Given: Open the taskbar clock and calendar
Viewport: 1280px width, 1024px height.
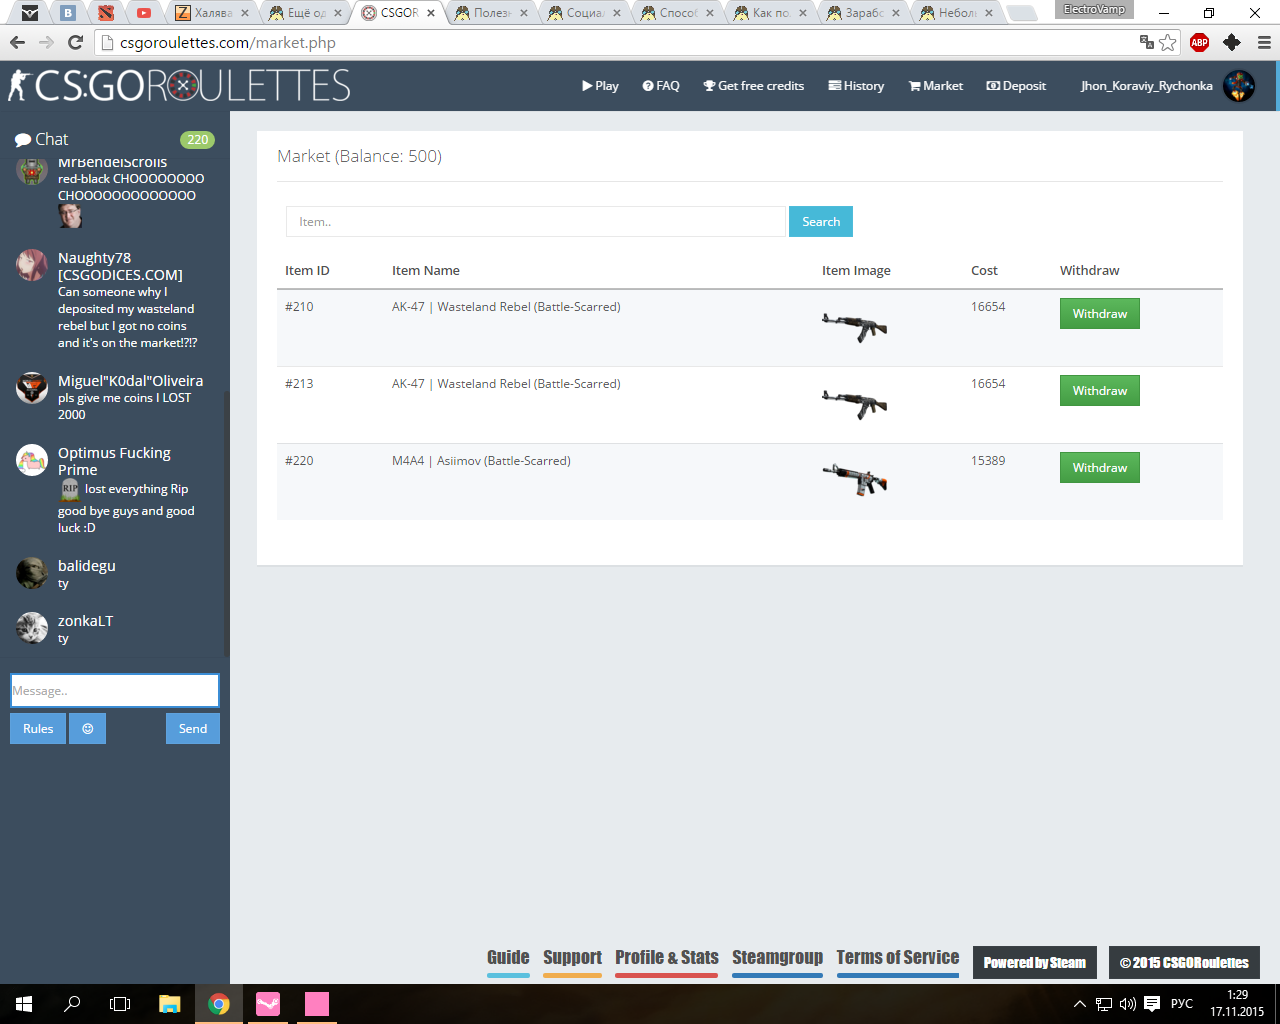Looking at the screenshot, I should (x=1237, y=1004).
